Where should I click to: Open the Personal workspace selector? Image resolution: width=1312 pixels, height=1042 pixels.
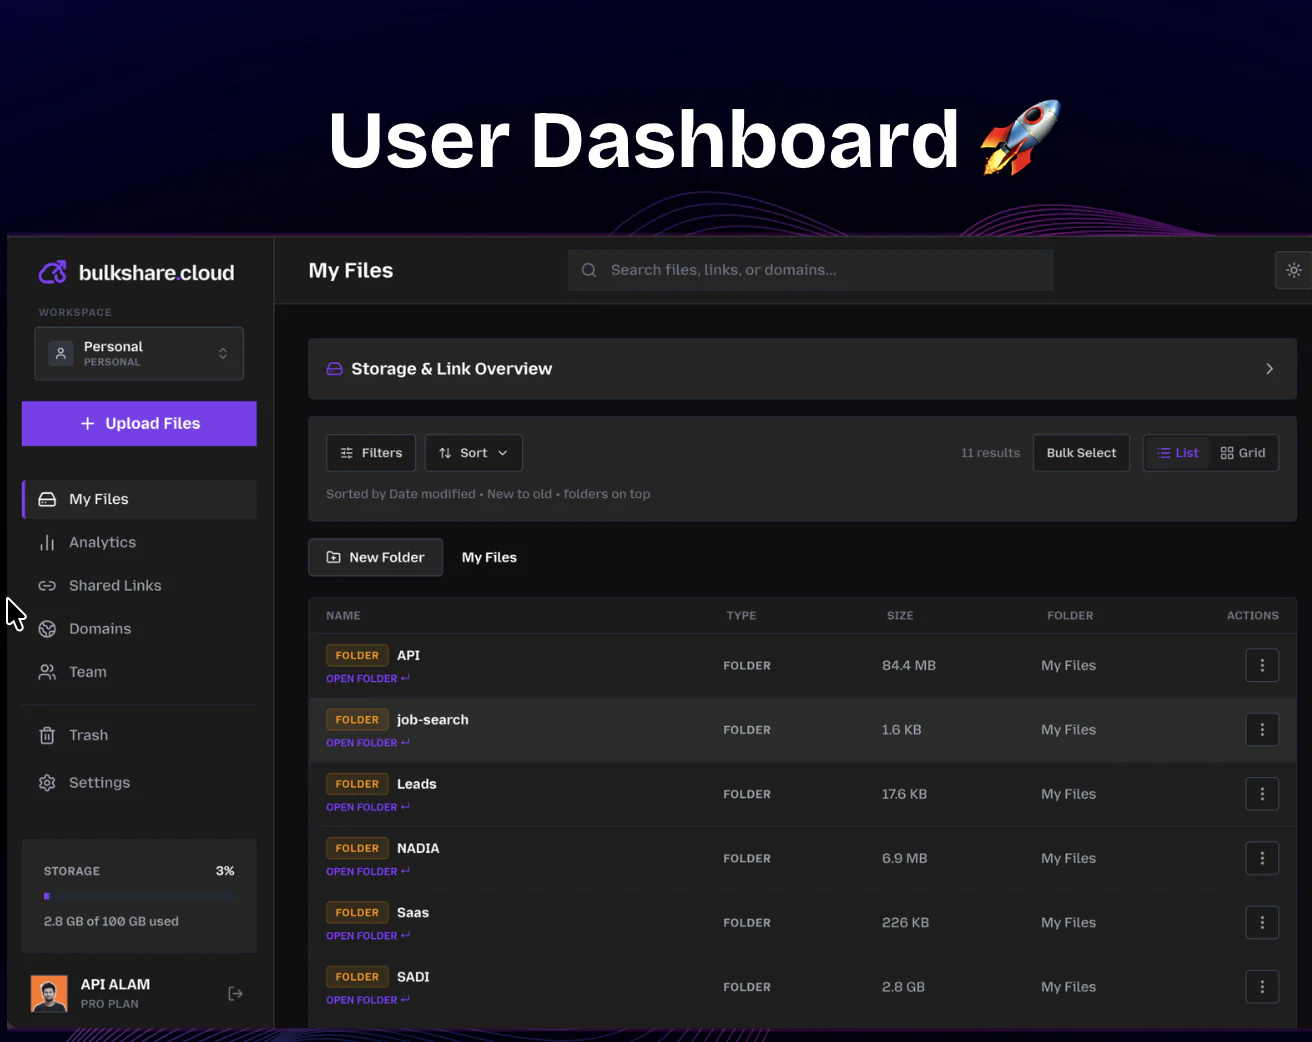point(138,353)
